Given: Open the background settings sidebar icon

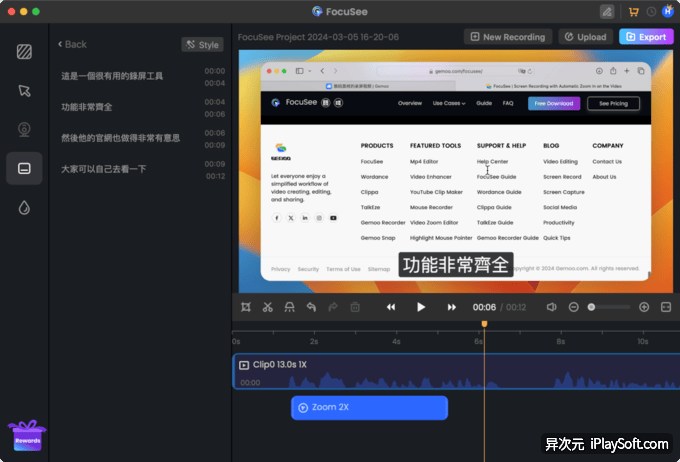Looking at the screenshot, I should click(24, 52).
